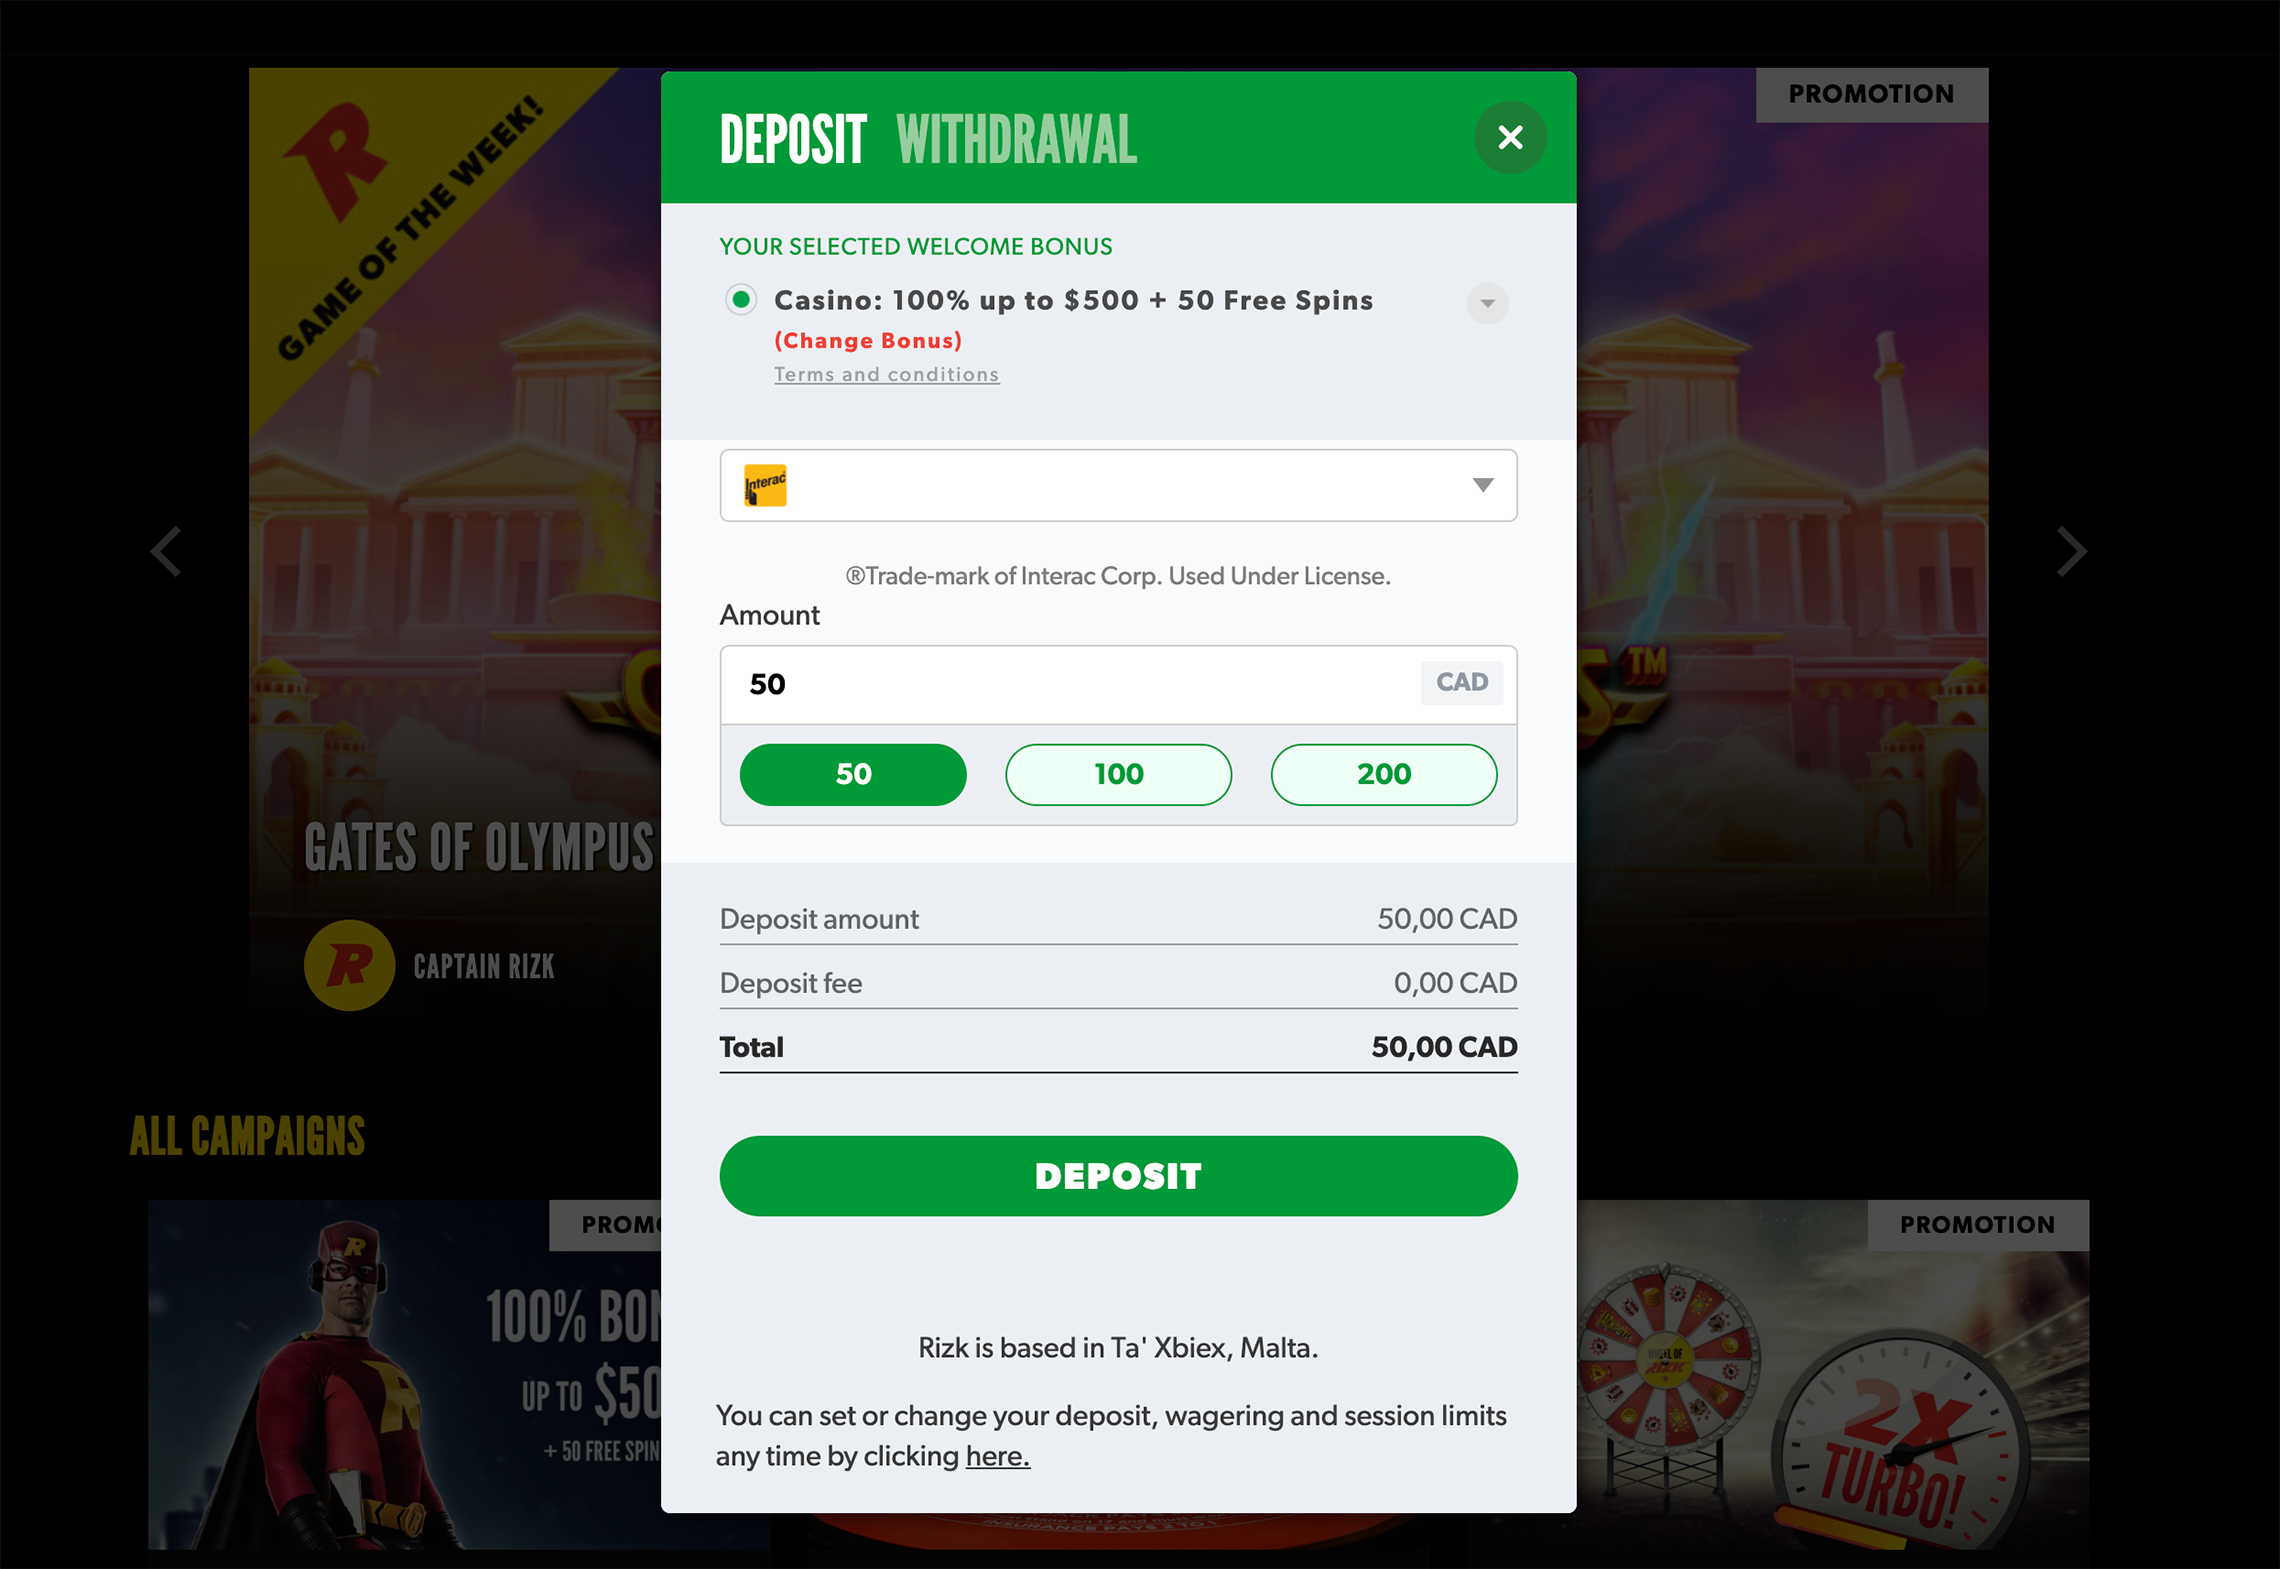Click the green Deposit button

click(x=1118, y=1176)
